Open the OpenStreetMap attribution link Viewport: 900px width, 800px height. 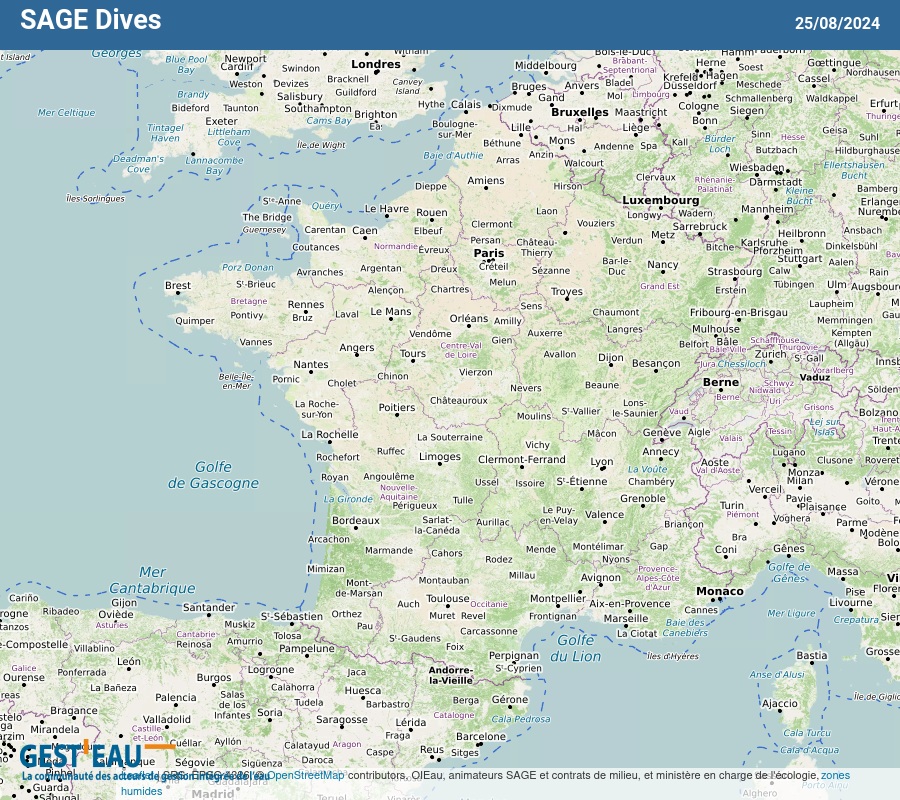click(305, 775)
